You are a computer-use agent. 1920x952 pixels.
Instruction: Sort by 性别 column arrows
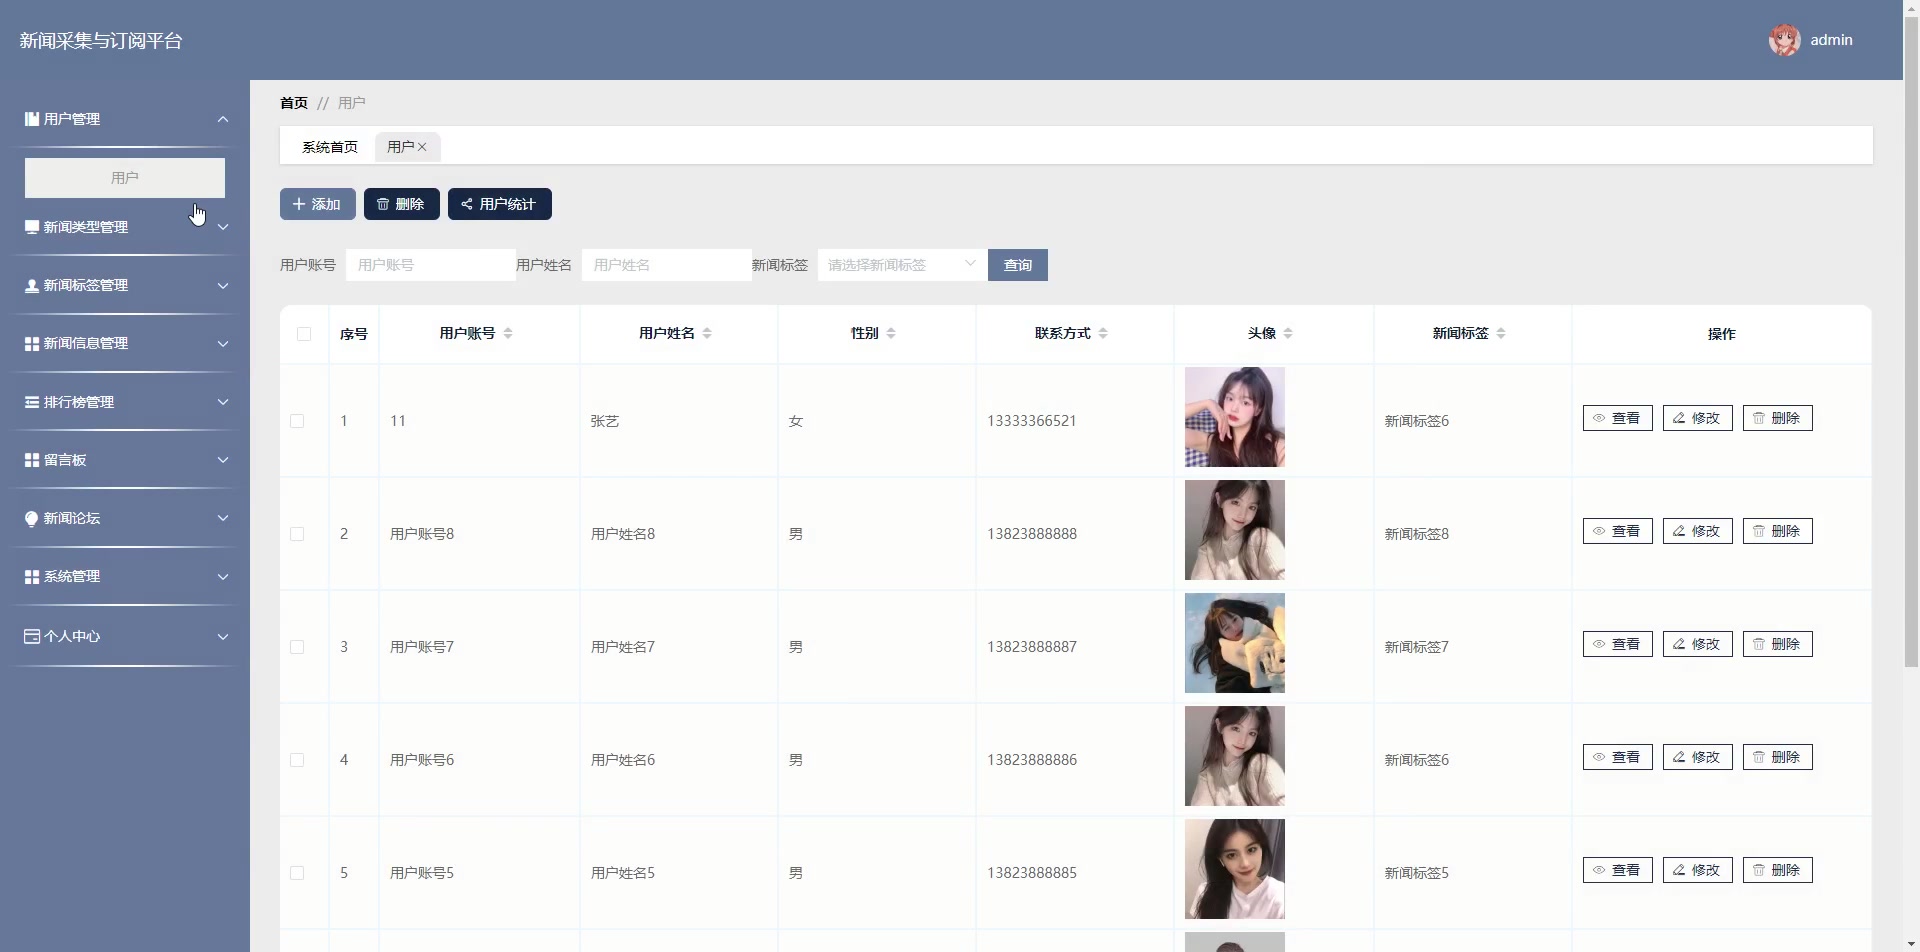point(891,333)
